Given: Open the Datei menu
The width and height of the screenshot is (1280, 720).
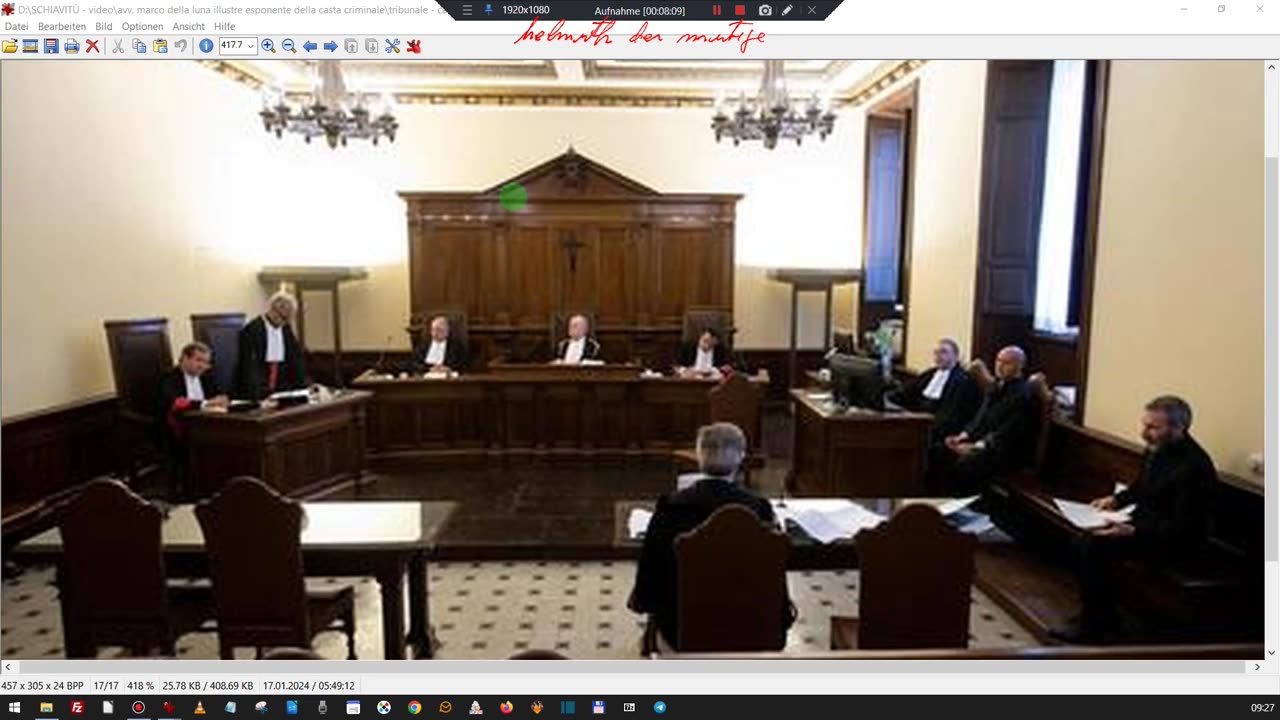Looking at the screenshot, I should click(16, 26).
